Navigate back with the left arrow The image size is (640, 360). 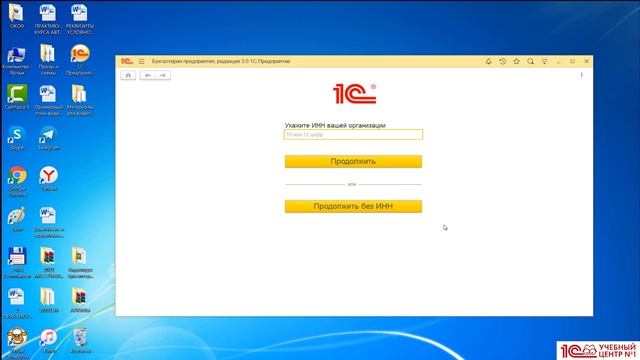(x=148, y=75)
